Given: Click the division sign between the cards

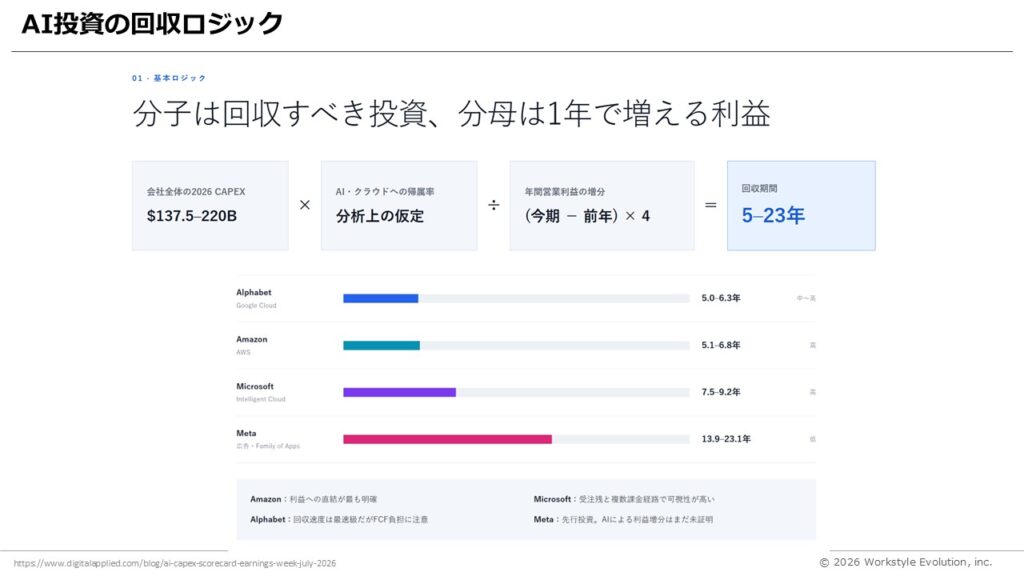Looking at the screenshot, I should [494, 205].
